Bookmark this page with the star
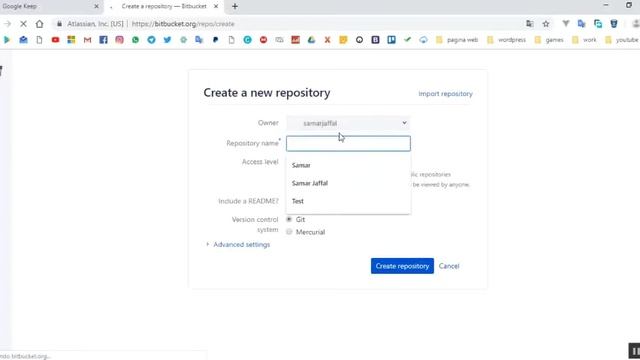The width and height of the screenshot is (640, 360). [x=546, y=24]
